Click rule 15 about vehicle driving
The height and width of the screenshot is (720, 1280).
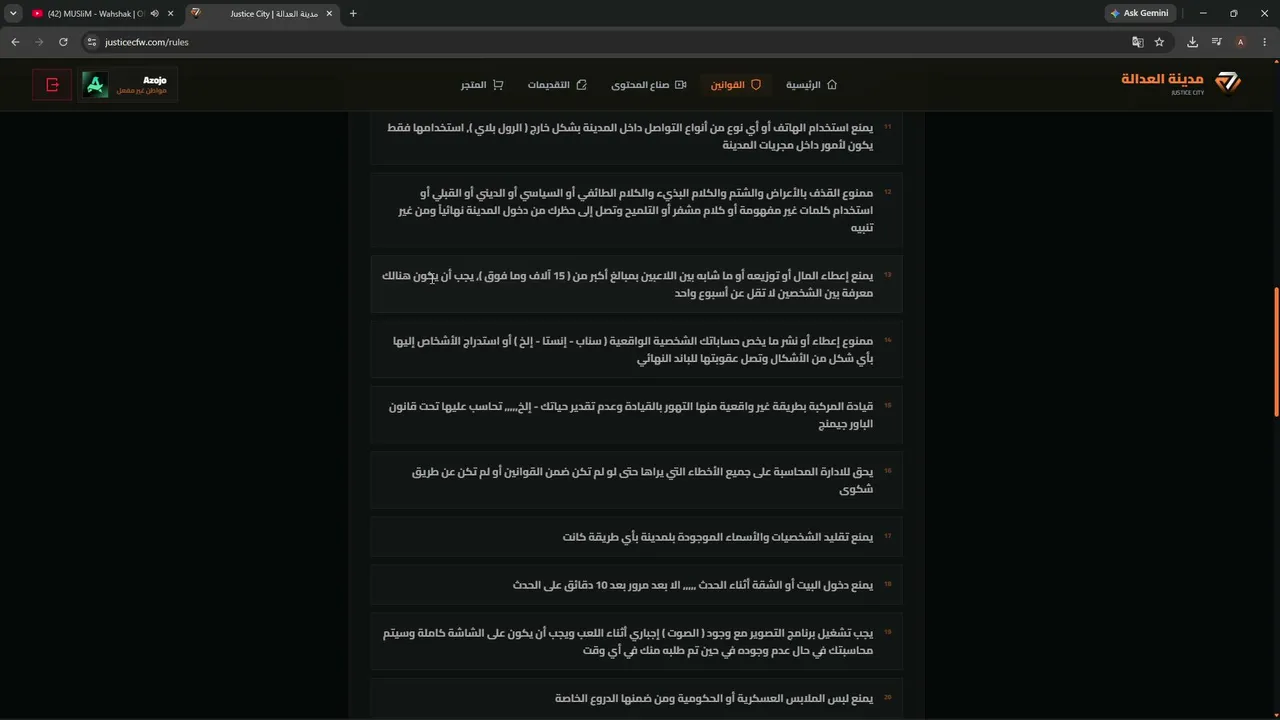pos(636,415)
